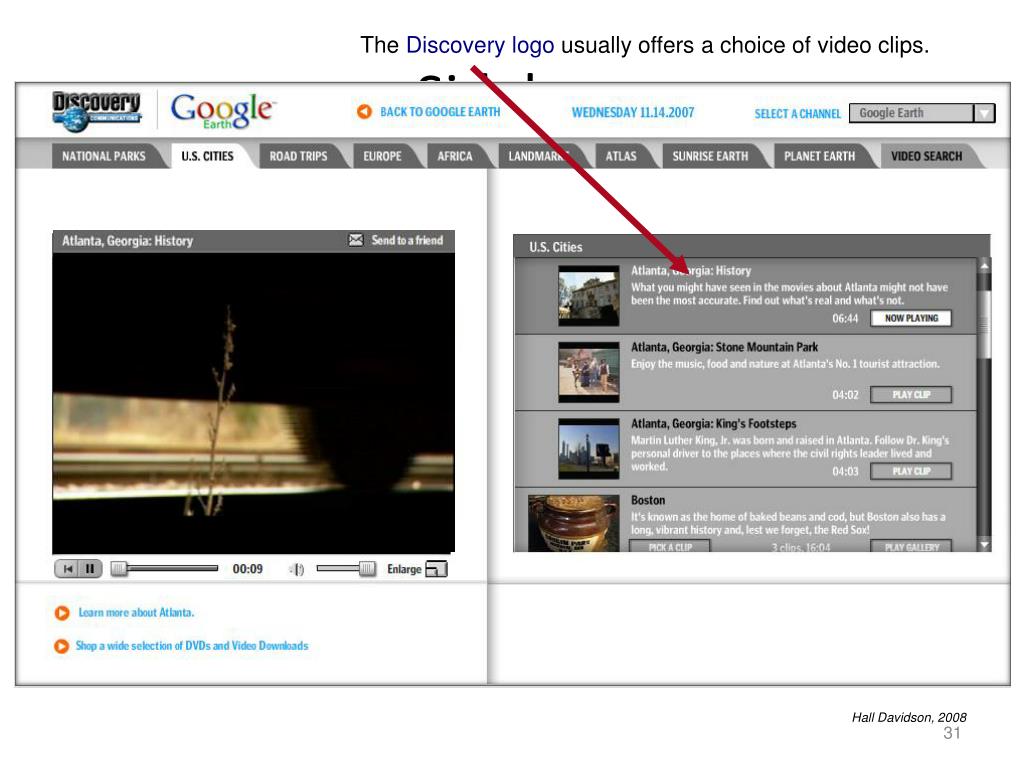Click title 'Atlanta, Georgia: Stone Mountain Park'
The image size is (1024, 768).
pos(724,347)
